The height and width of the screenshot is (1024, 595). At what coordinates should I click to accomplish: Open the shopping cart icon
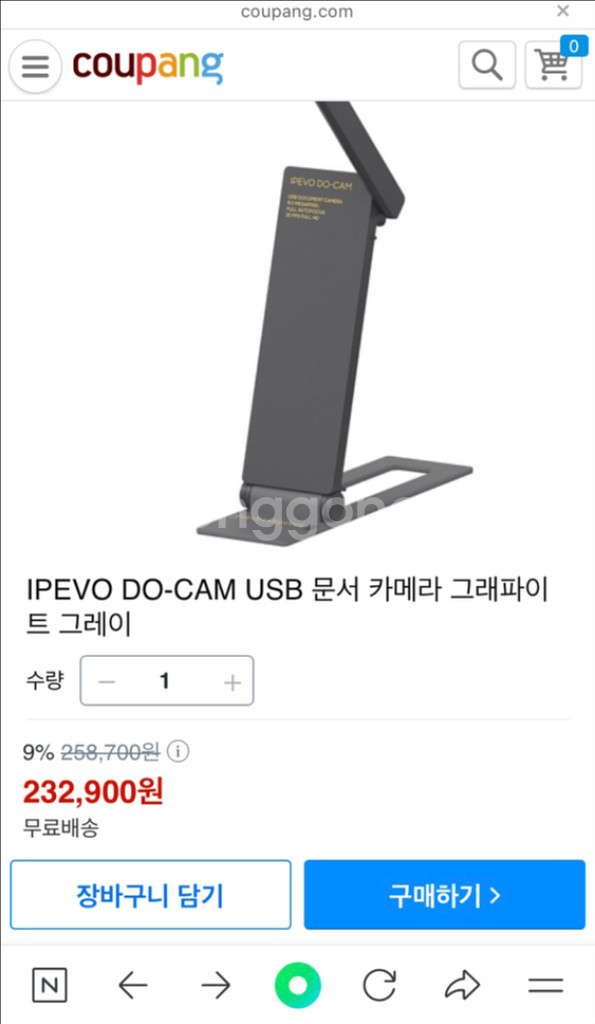click(x=554, y=65)
